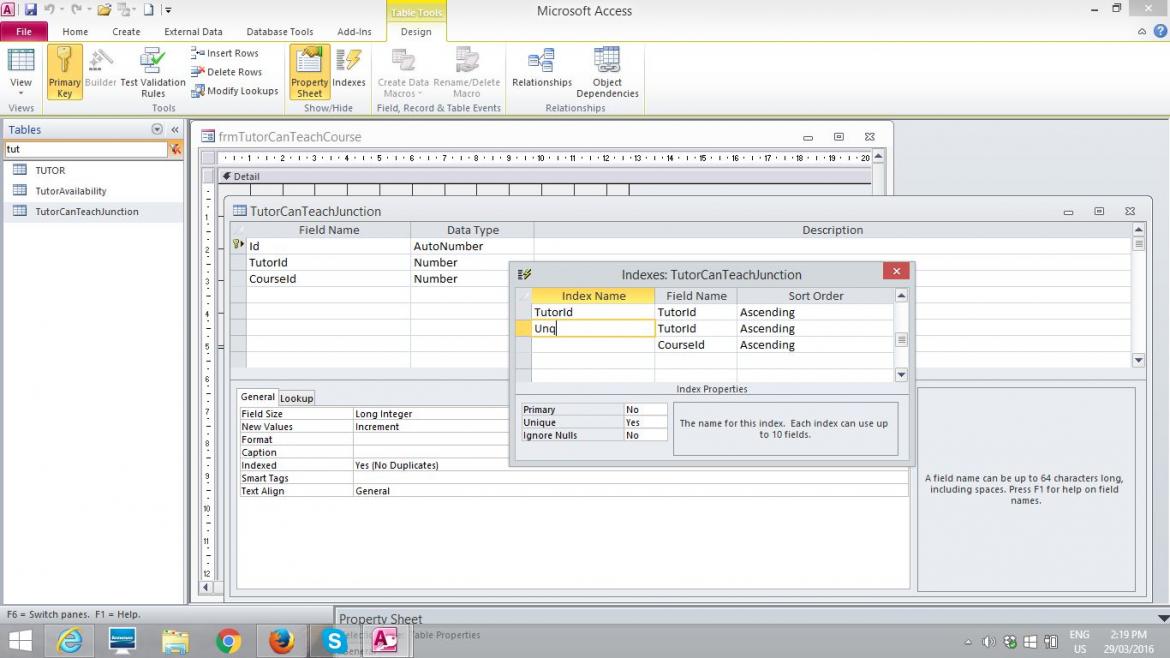Click the TutorId field name cell in table design
This screenshot has width=1170, height=658.
[328, 263]
